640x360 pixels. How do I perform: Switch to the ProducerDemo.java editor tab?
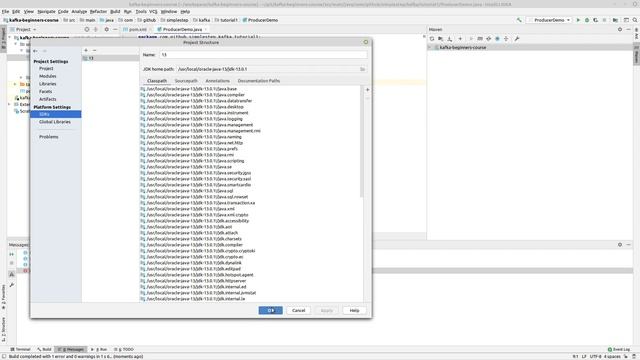[181, 29]
